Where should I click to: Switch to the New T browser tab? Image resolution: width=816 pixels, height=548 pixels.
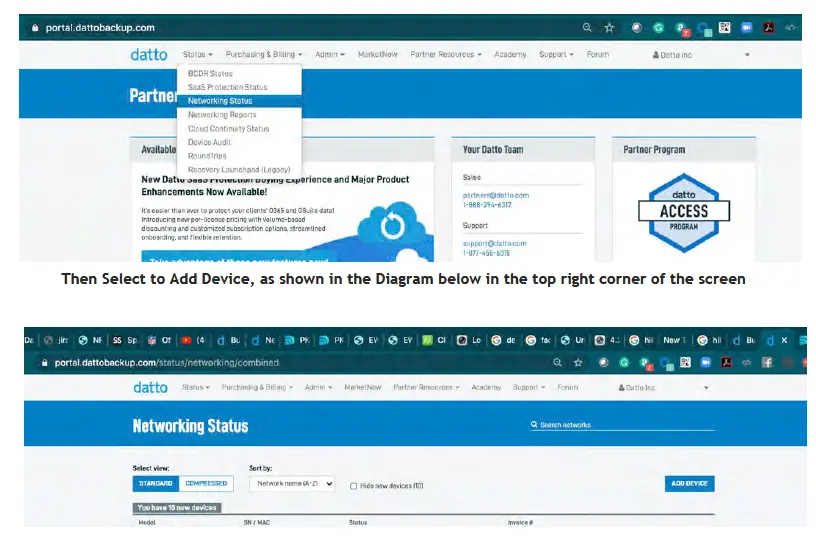674,340
